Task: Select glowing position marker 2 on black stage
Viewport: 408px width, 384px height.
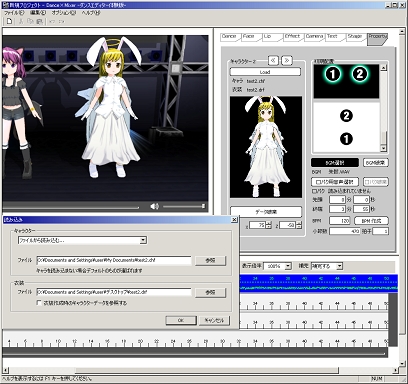Action: point(359,74)
